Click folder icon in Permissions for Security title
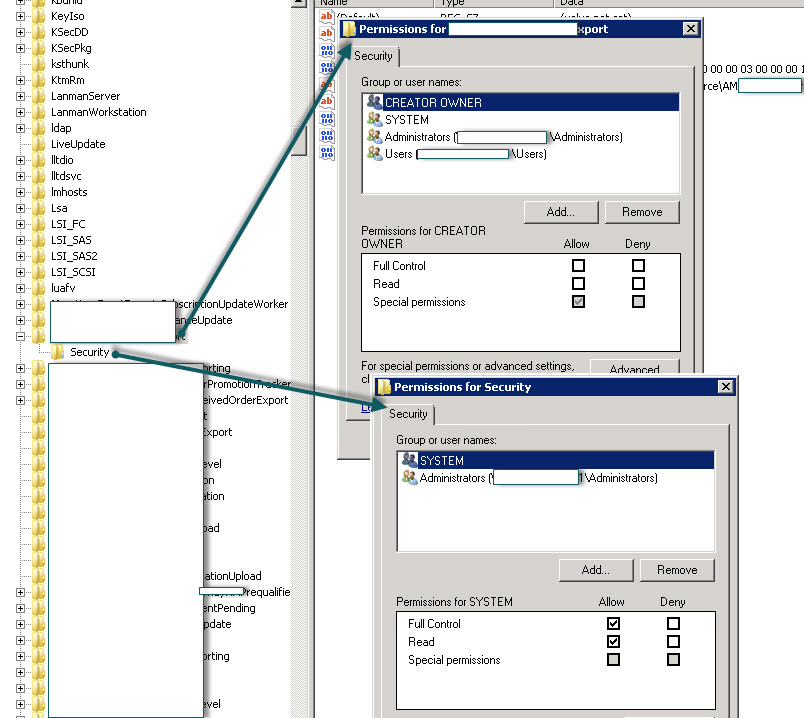 click(384, 387)
